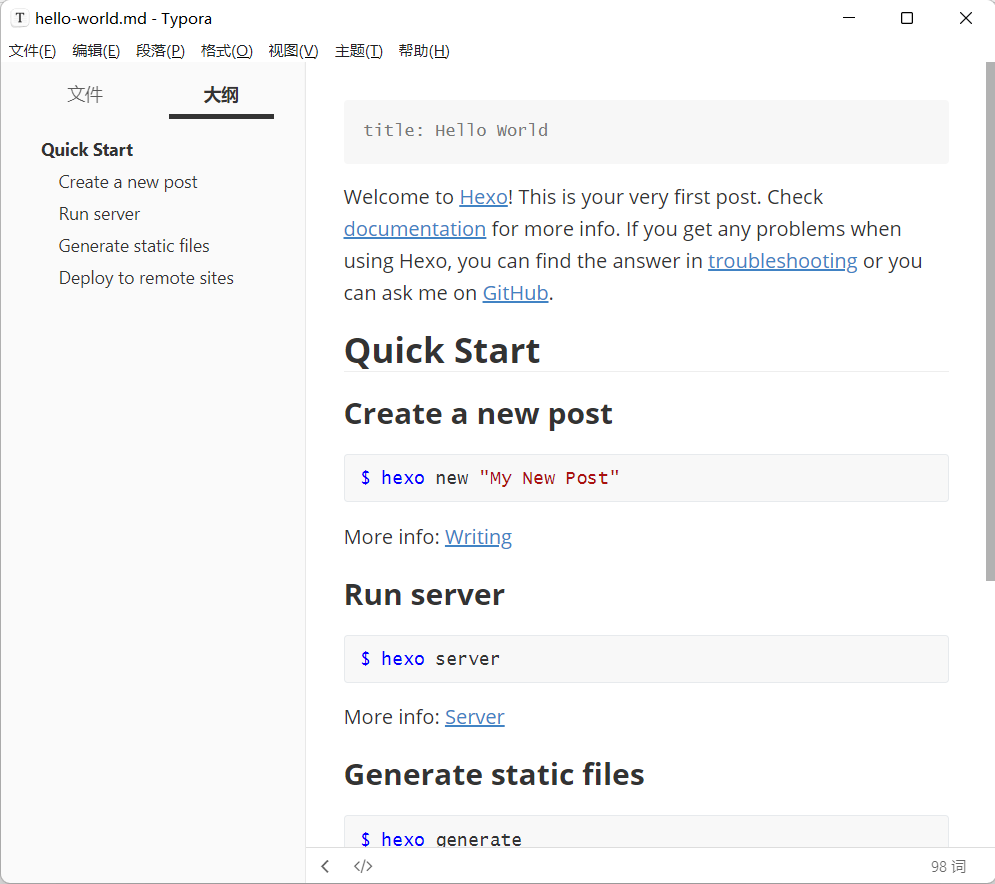Click the Run server document heading

[x=424, y=595]
